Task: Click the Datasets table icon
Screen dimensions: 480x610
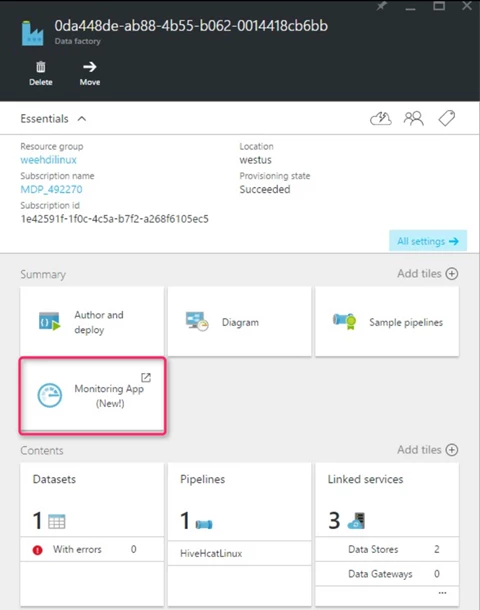Action: point(57,521)
